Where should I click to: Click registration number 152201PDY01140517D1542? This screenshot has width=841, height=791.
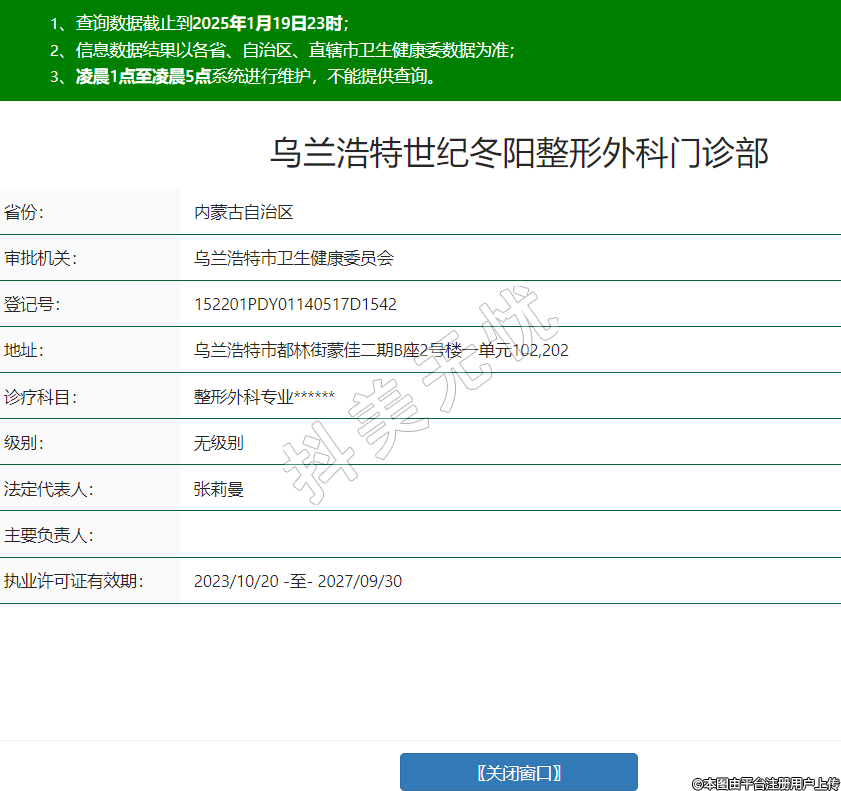(295, 304)
